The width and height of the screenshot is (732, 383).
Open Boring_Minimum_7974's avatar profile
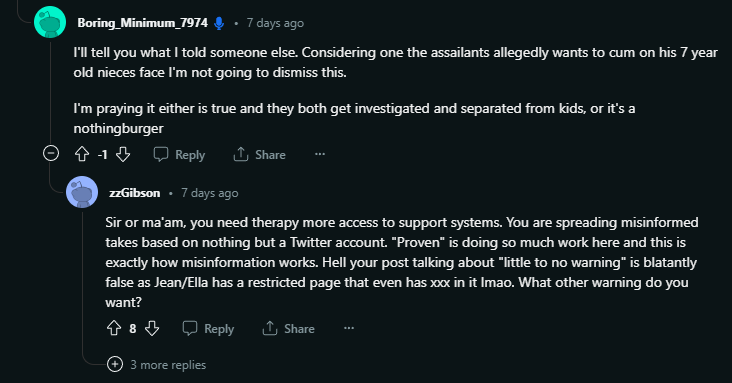pyautogui.click(x=50, y=22)
